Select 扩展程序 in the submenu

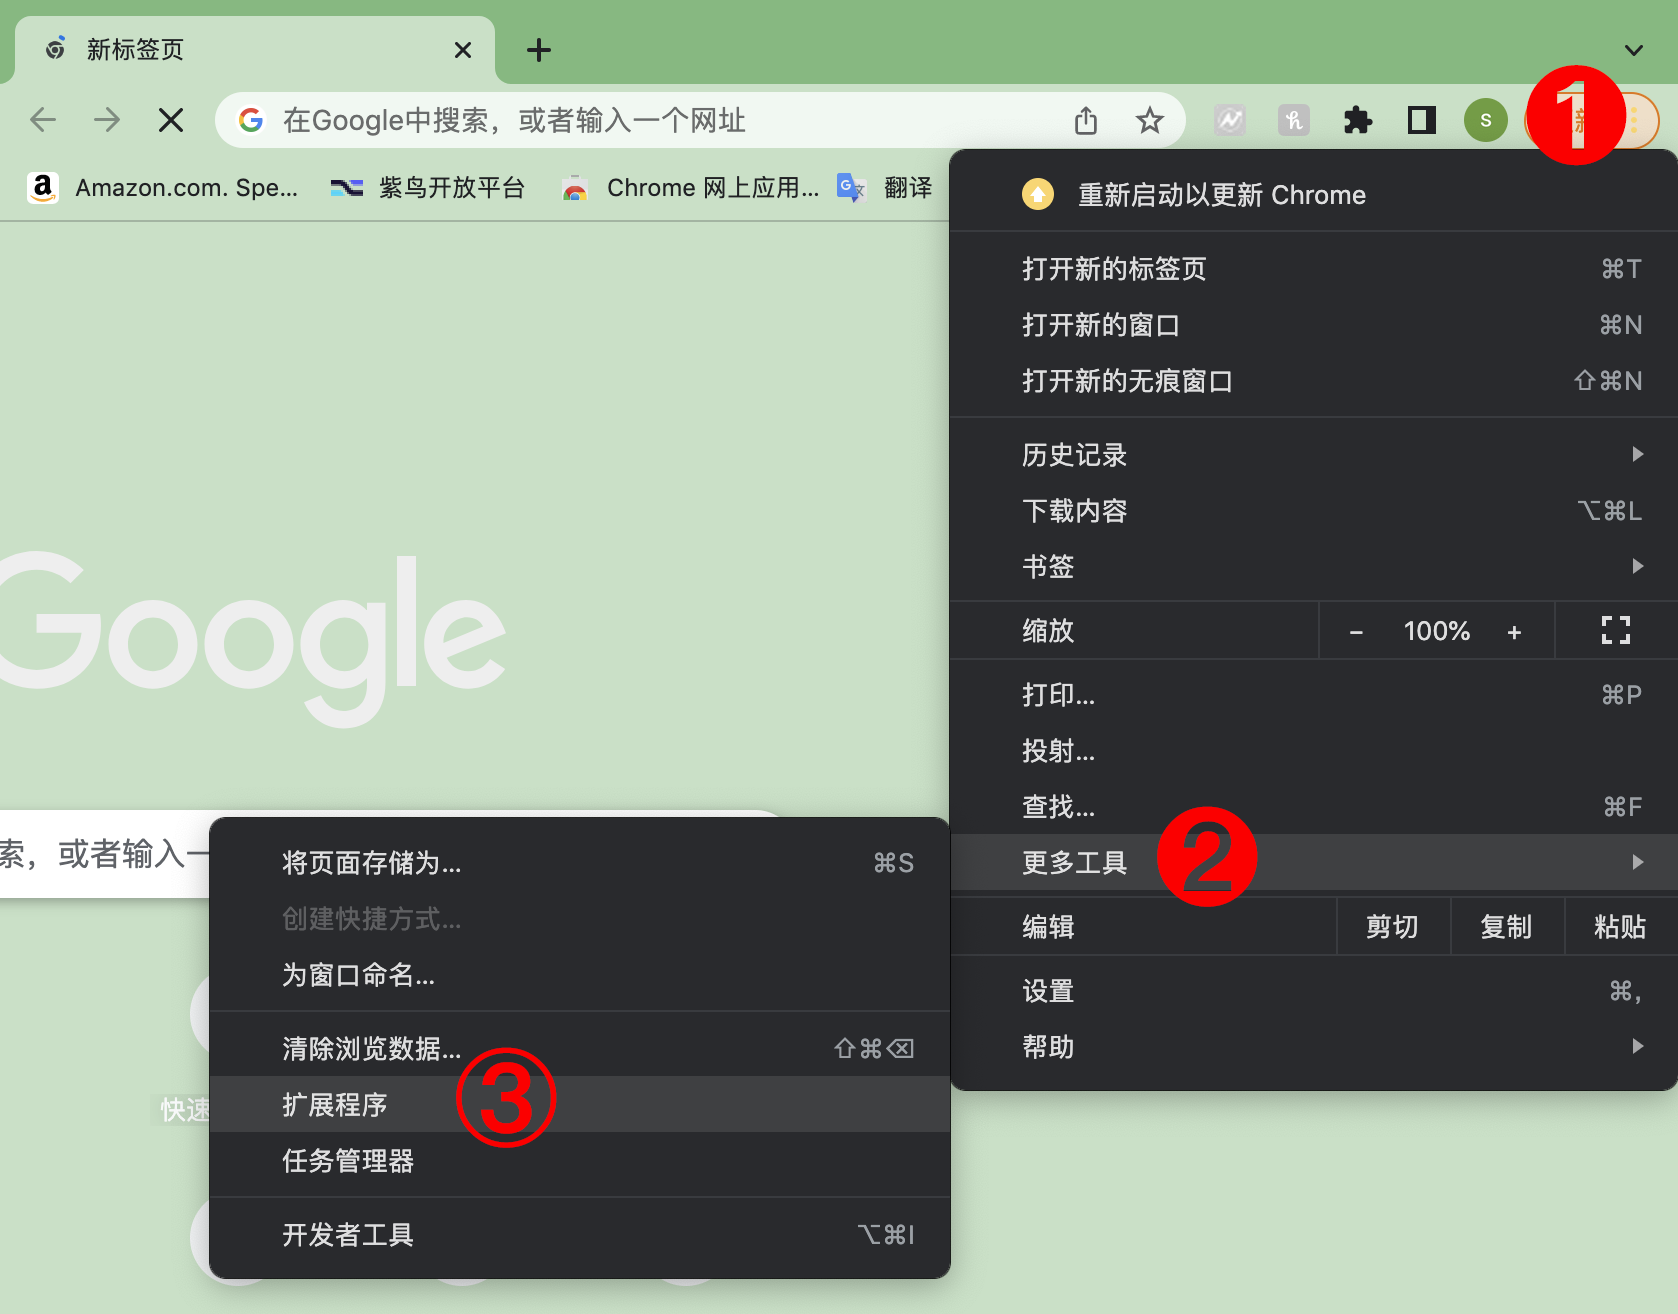pos(335,1105)
